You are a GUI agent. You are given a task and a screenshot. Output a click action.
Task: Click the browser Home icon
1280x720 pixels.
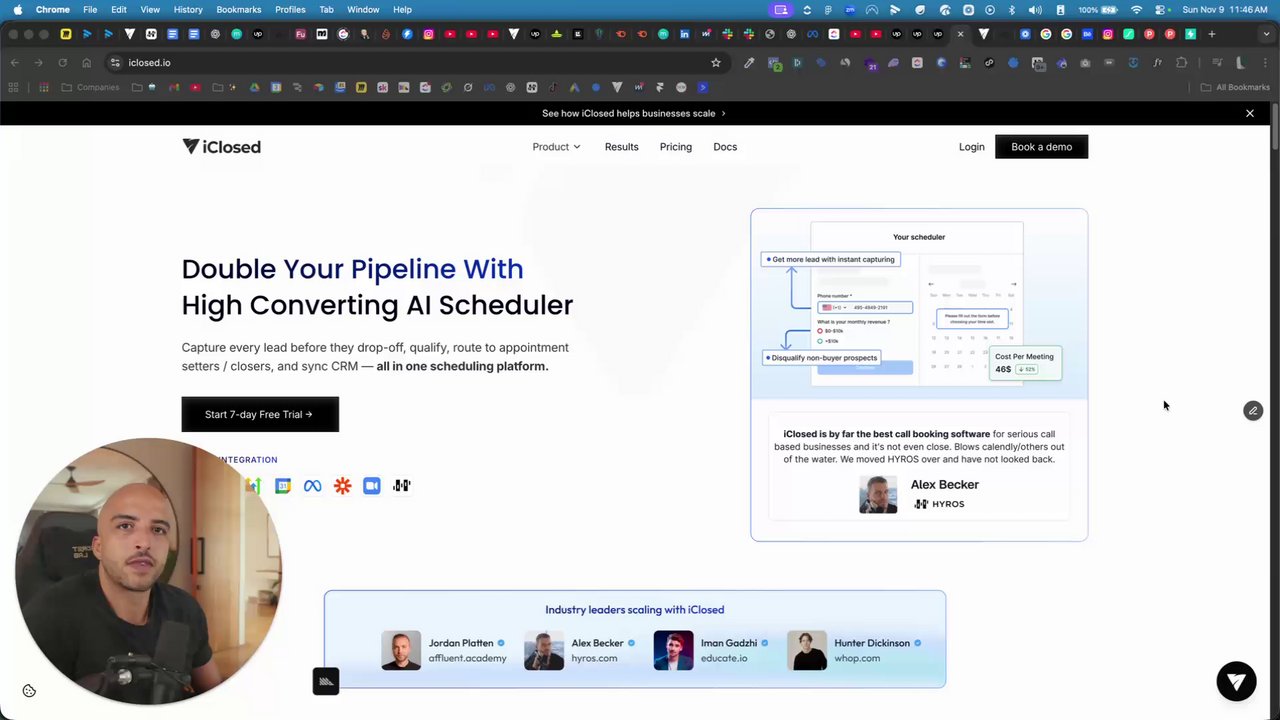[86, 62]
